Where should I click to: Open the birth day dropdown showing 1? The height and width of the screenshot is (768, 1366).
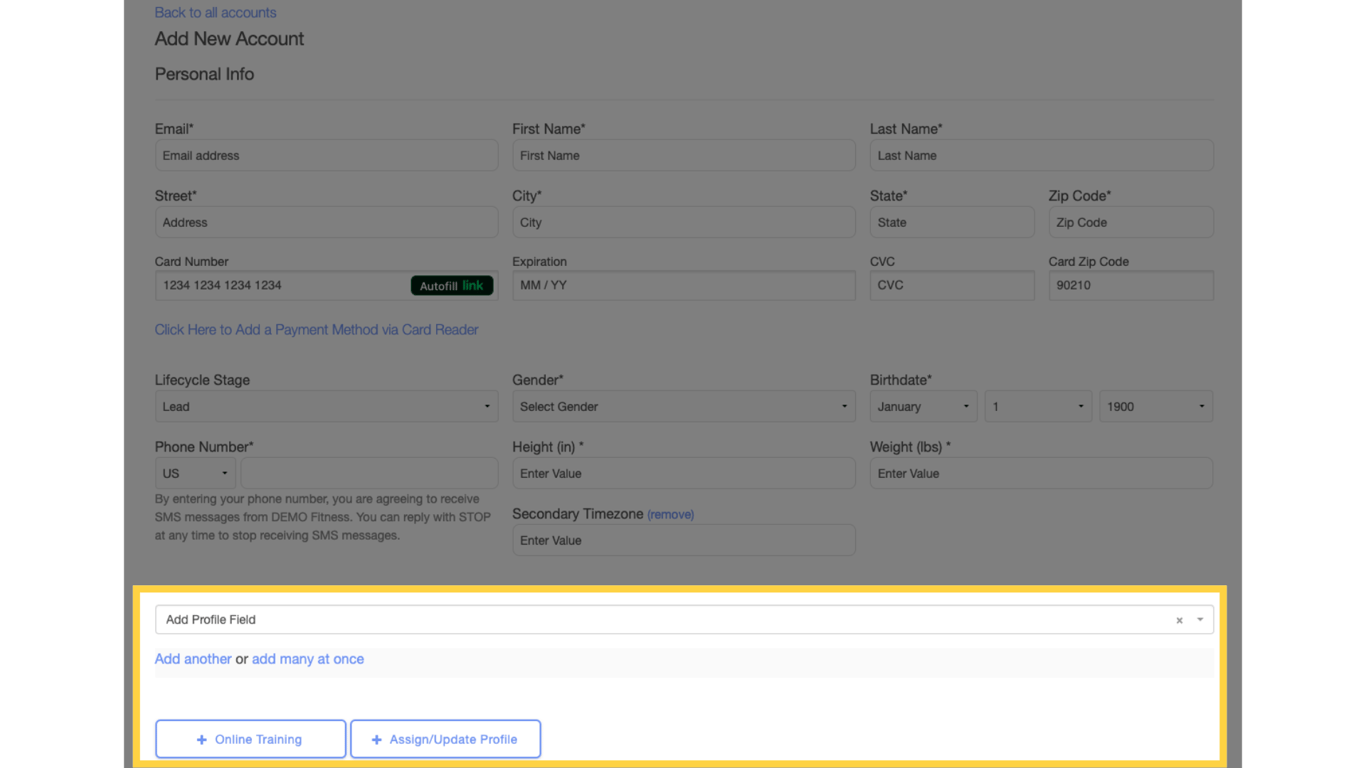coord(1038,406)
